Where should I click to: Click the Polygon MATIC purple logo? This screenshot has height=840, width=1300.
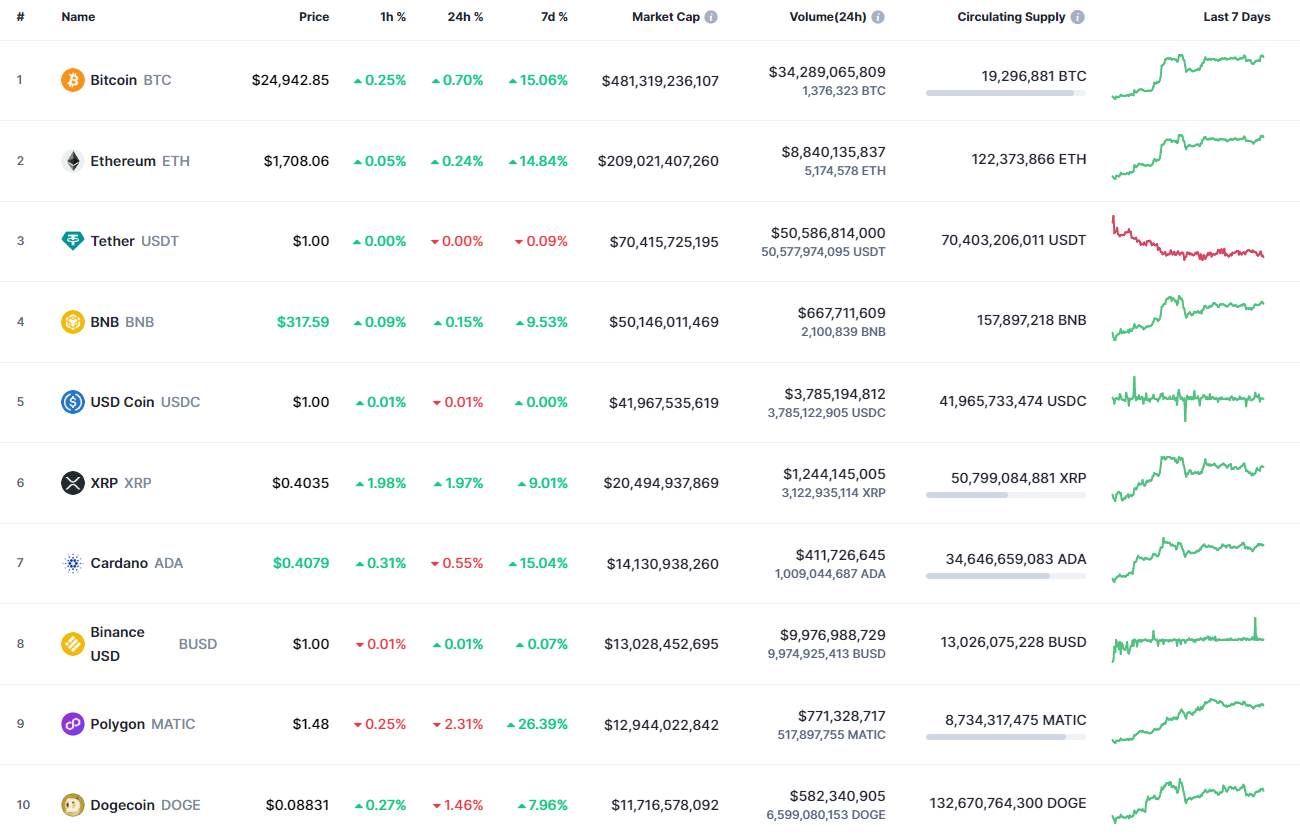(71, 724)
